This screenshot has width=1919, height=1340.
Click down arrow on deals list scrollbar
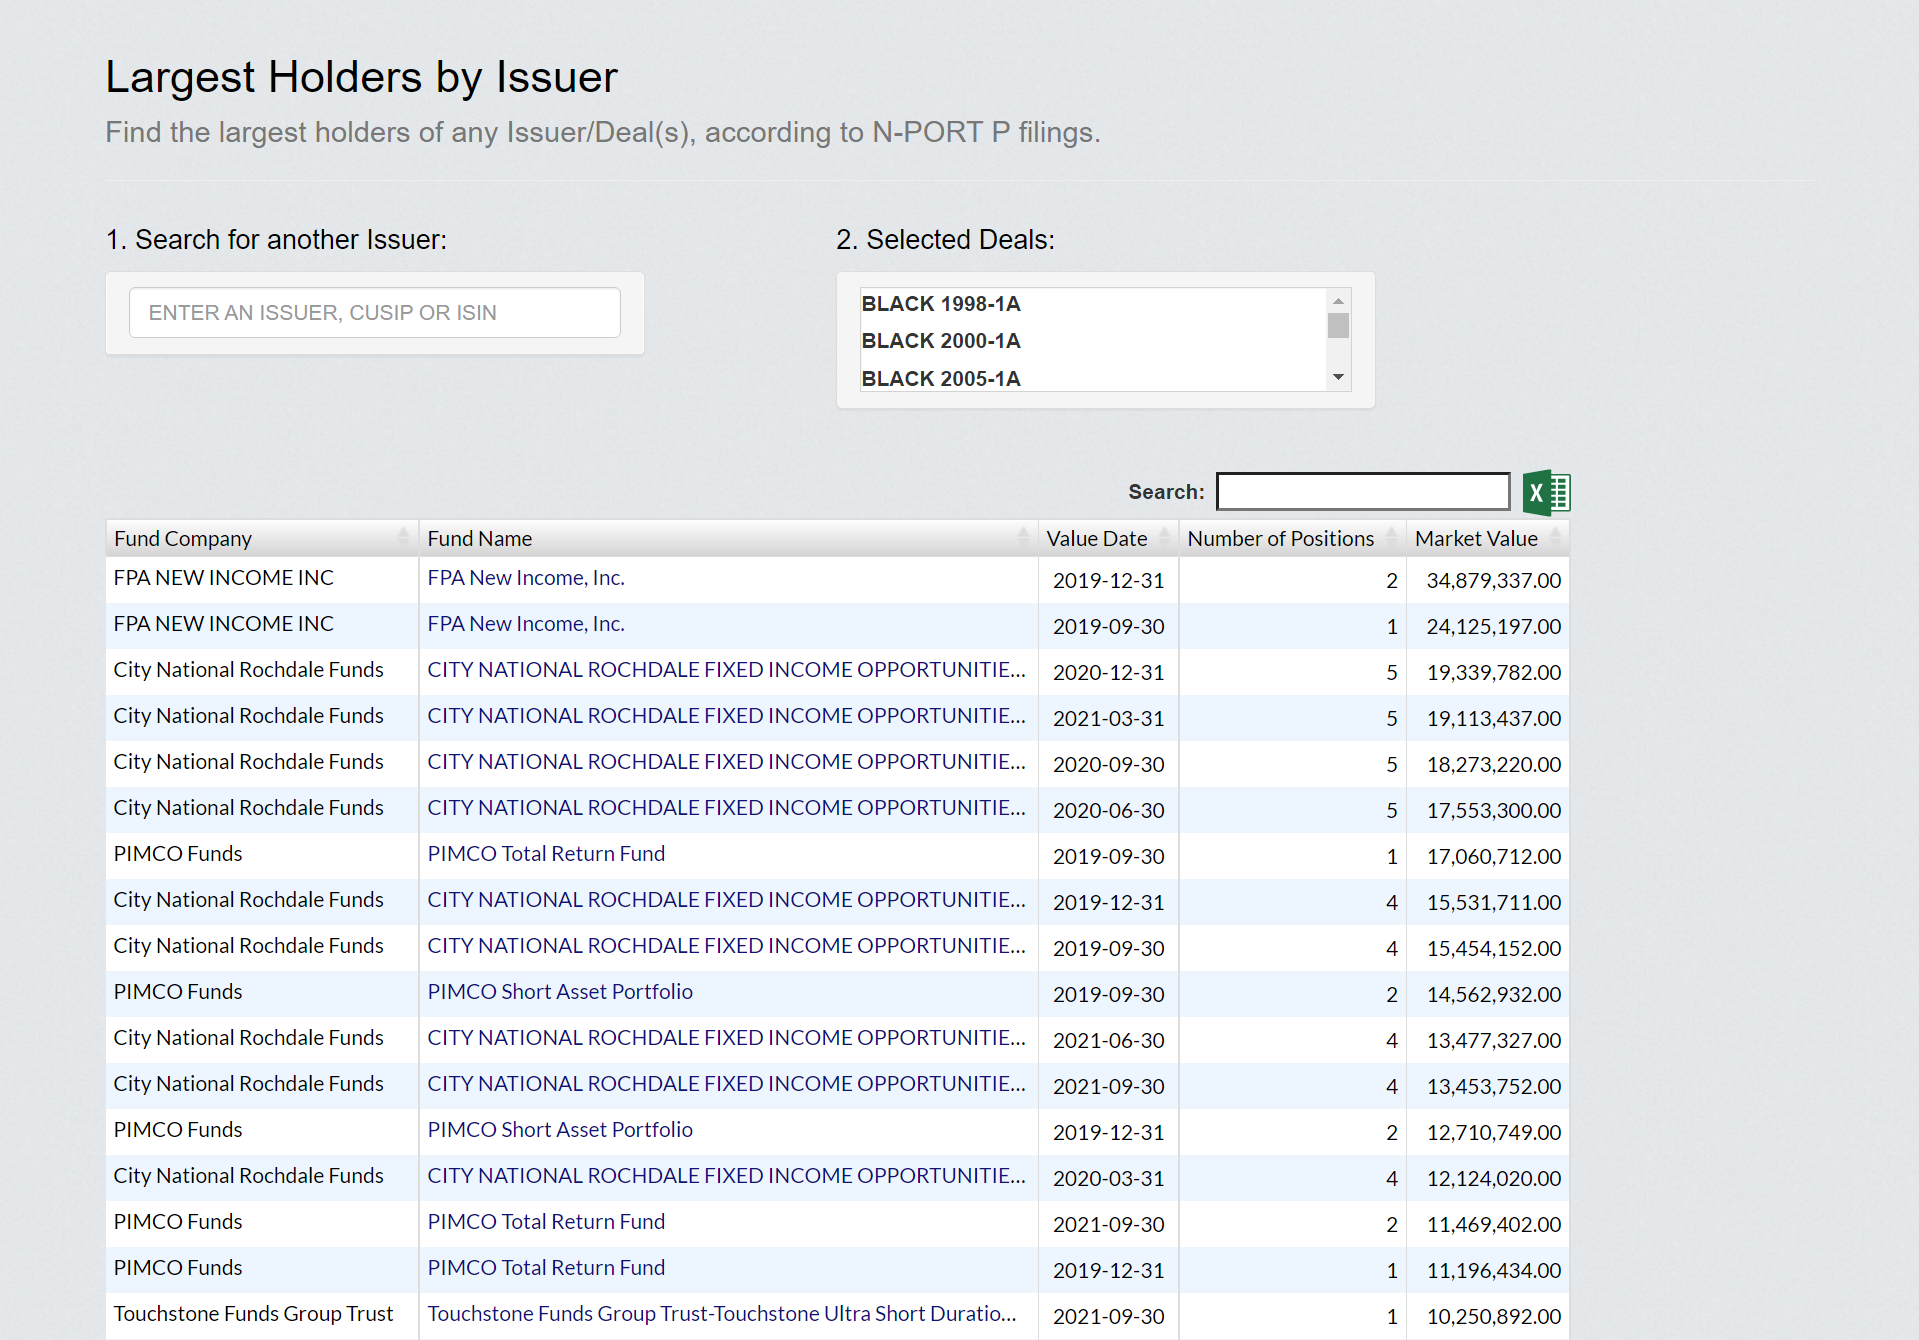point(1338,378)
